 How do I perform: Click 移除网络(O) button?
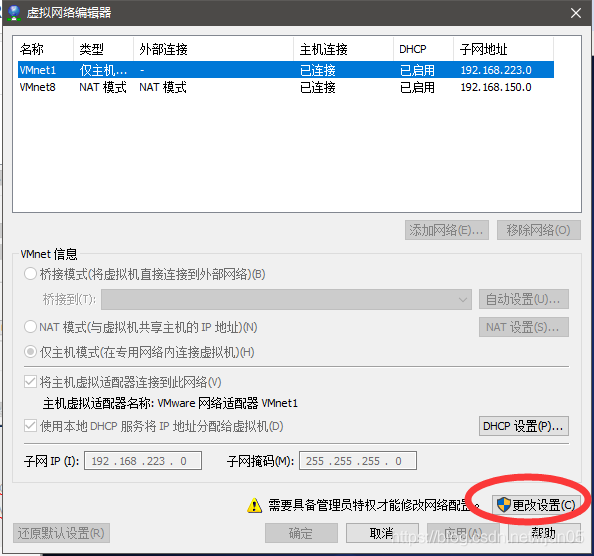pos(539,230)
